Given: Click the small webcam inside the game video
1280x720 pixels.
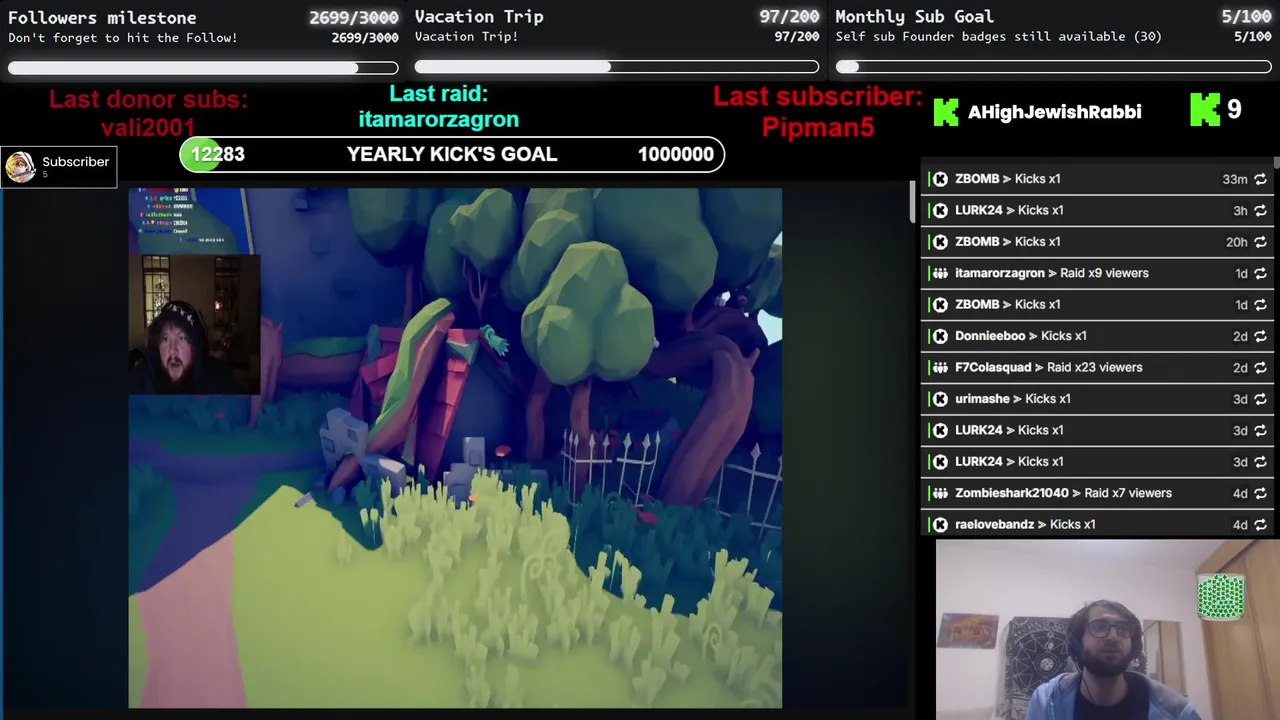Looking at the screenshot, I should point(194,325).
